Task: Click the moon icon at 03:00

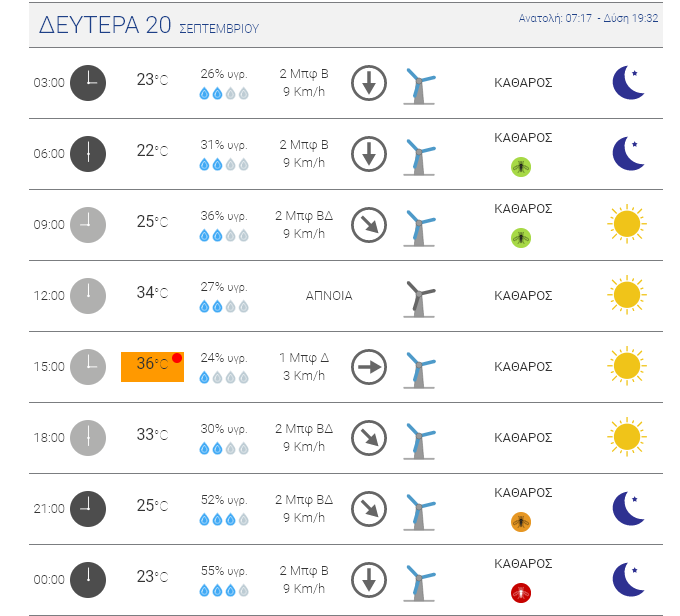Action: point(628,82)
